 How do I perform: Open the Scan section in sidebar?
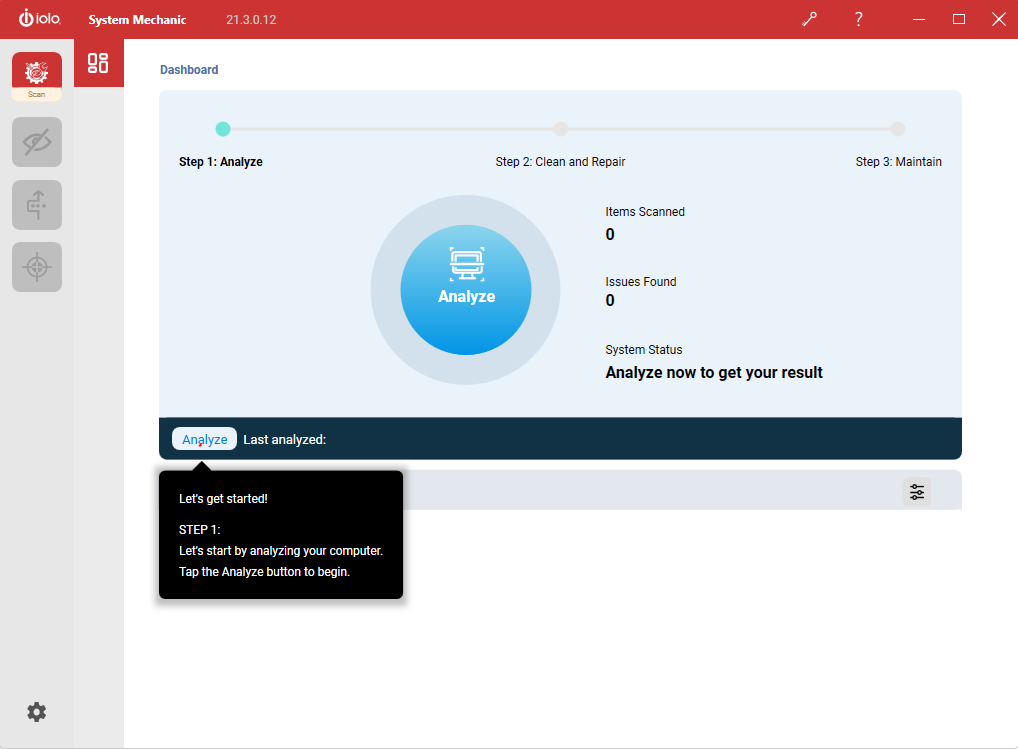tap(37, 76)
